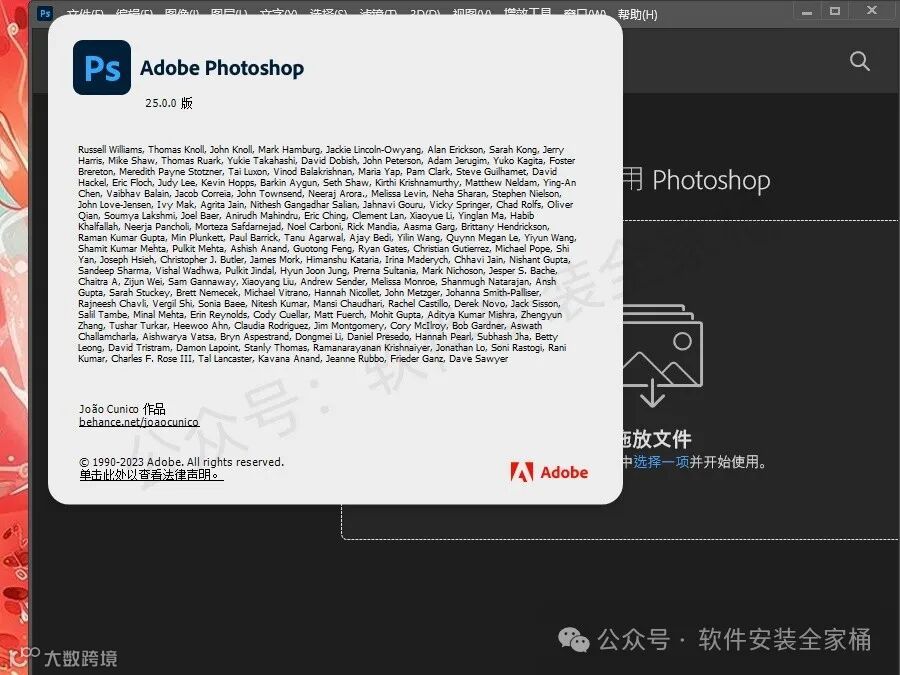Click the large Ps logo in About dialog
The height and width of the screenshot is (675, 900).
[x=102, y=68]
